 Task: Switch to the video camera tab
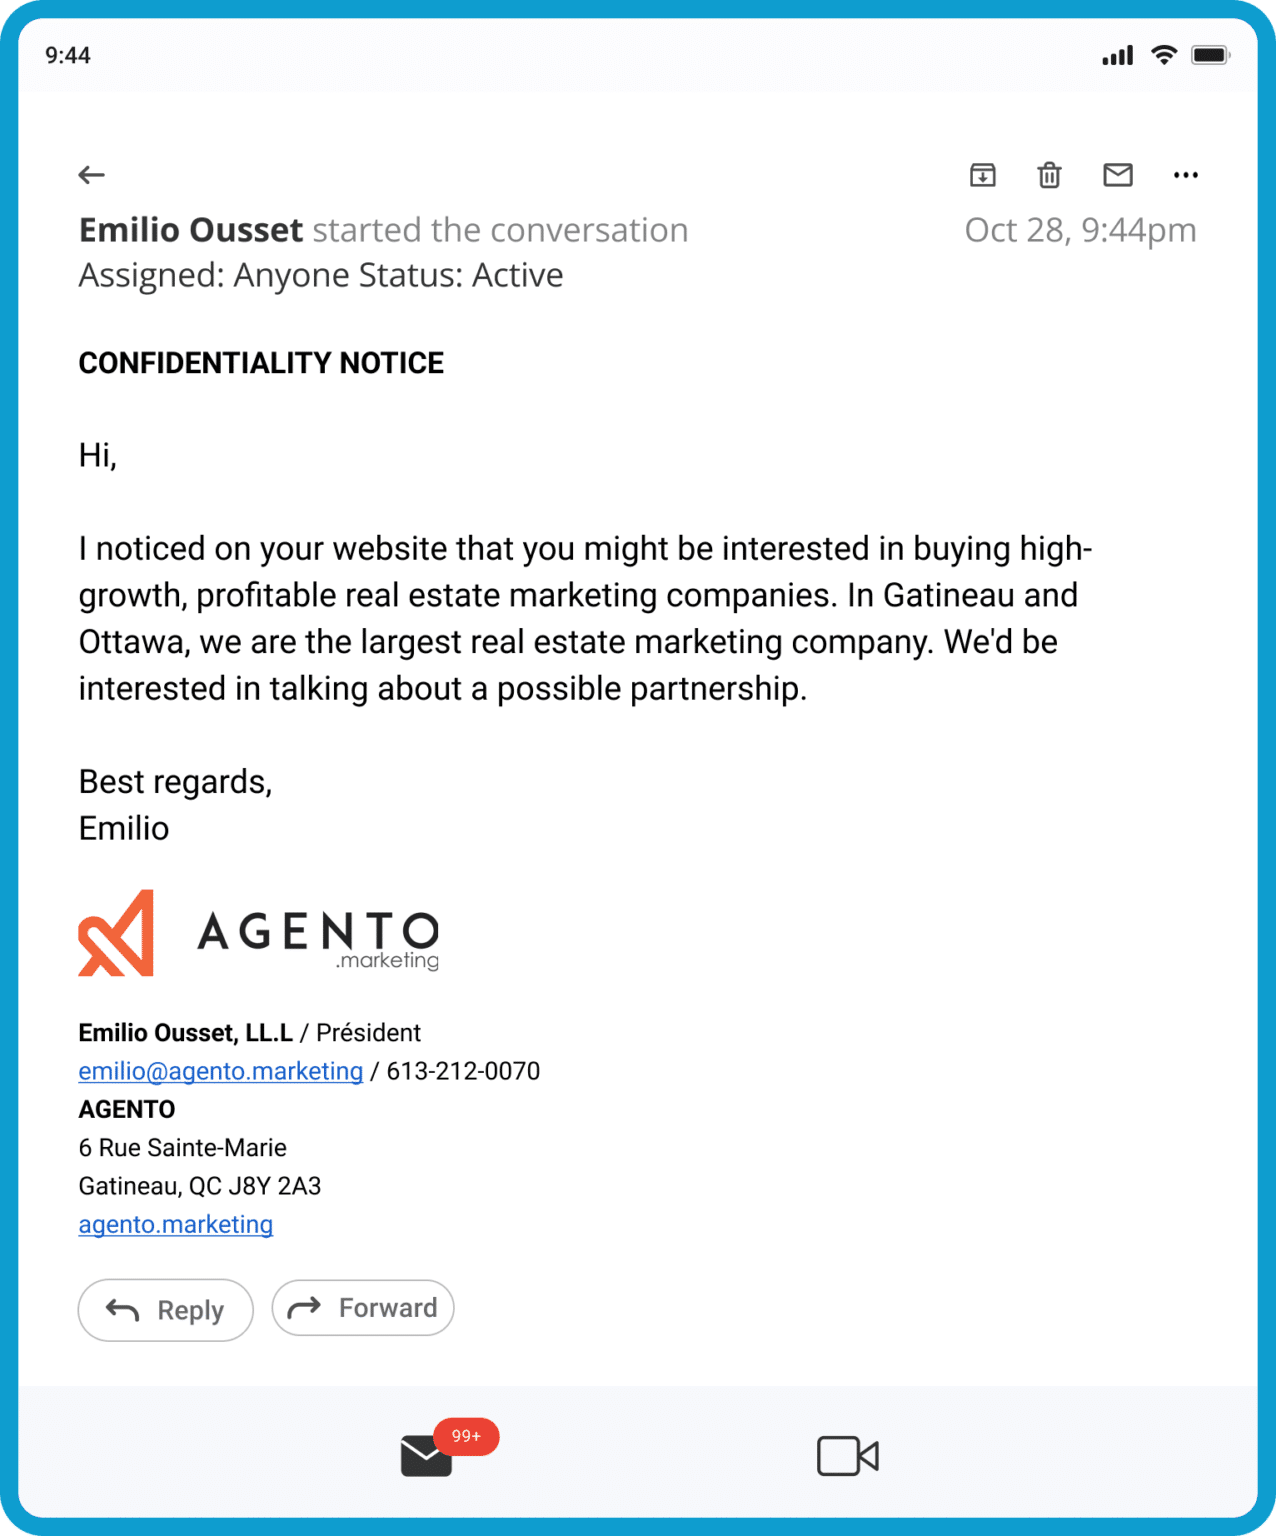tap(847, 1456)
